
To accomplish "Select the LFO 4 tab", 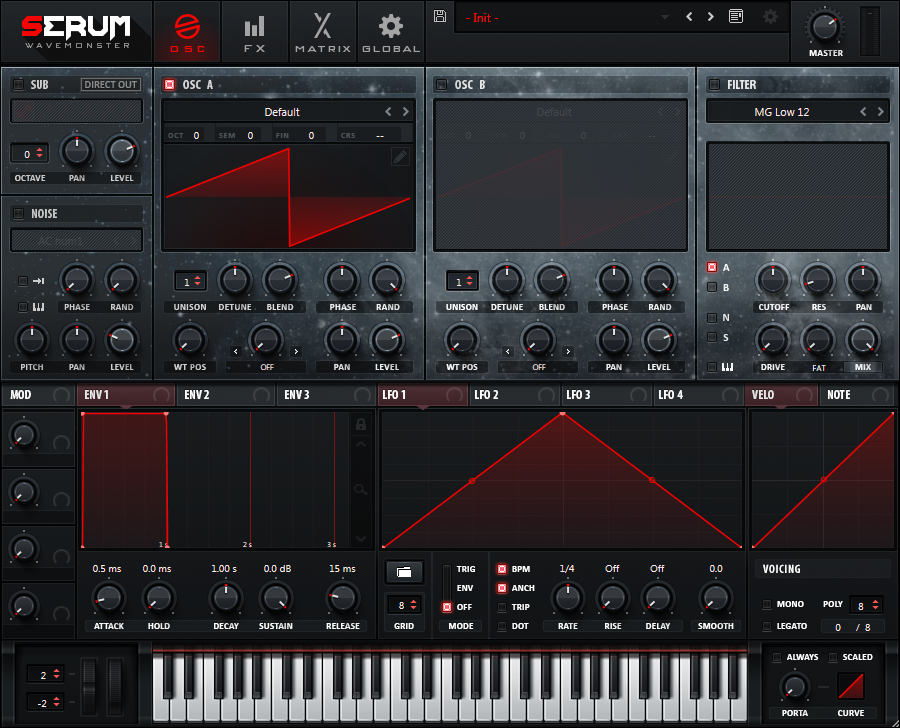I will [x=698, y=395].
